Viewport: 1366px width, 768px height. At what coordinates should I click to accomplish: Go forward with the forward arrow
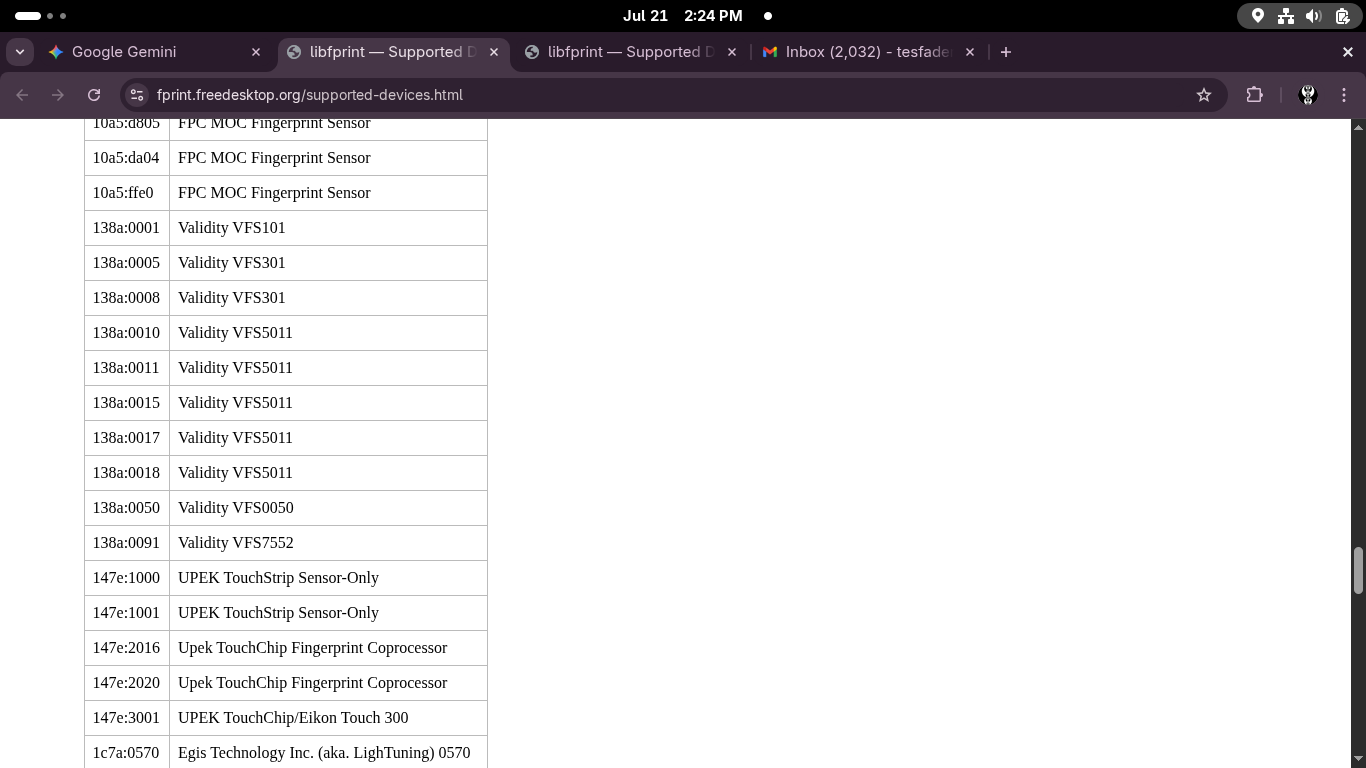pyautogui.click(x=58, y=95)
